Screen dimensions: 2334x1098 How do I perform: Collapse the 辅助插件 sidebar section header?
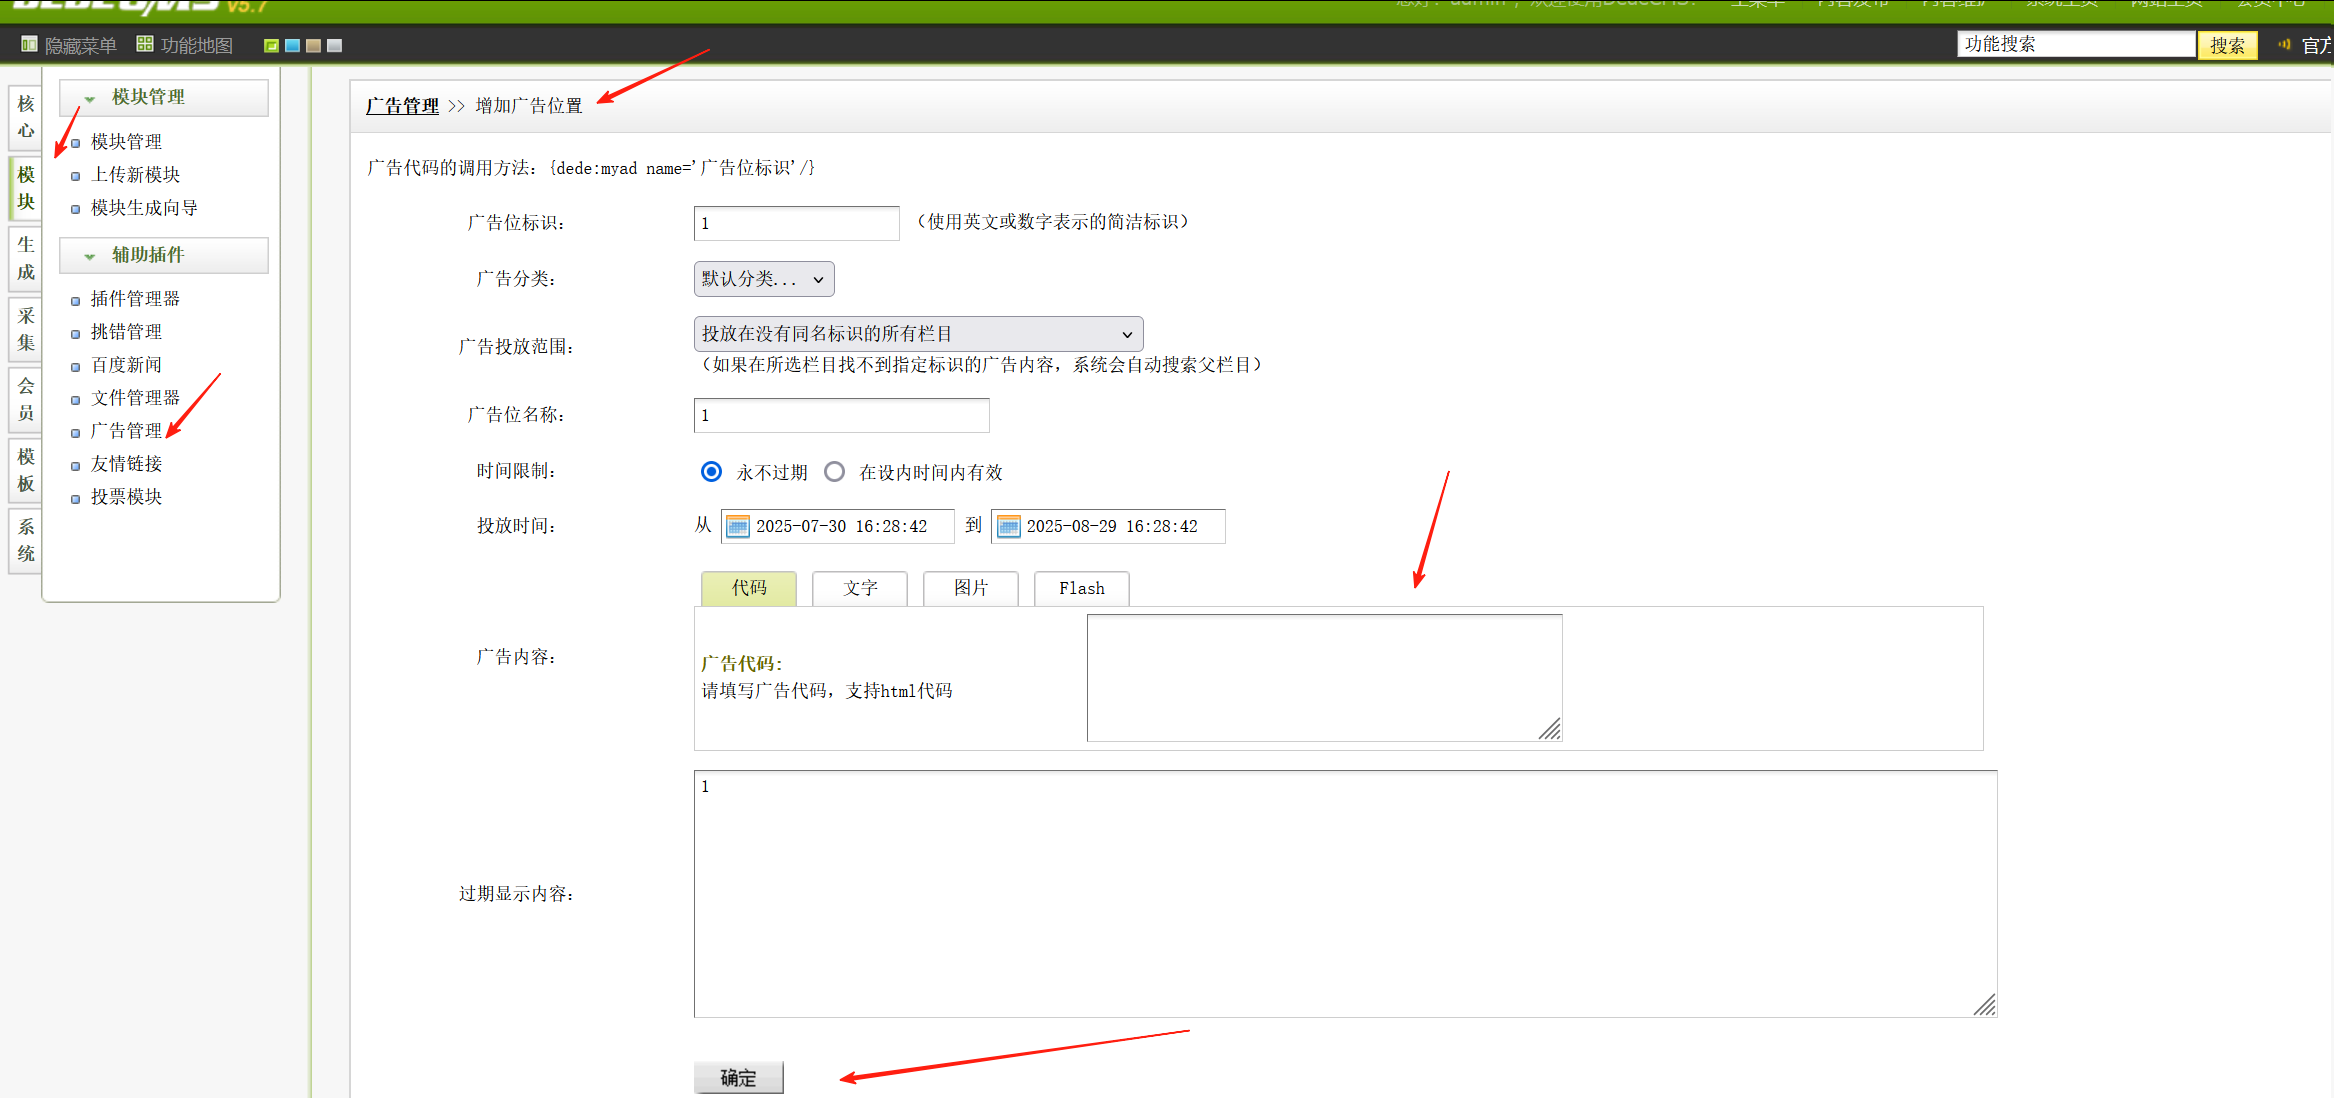tap(164, 255)
